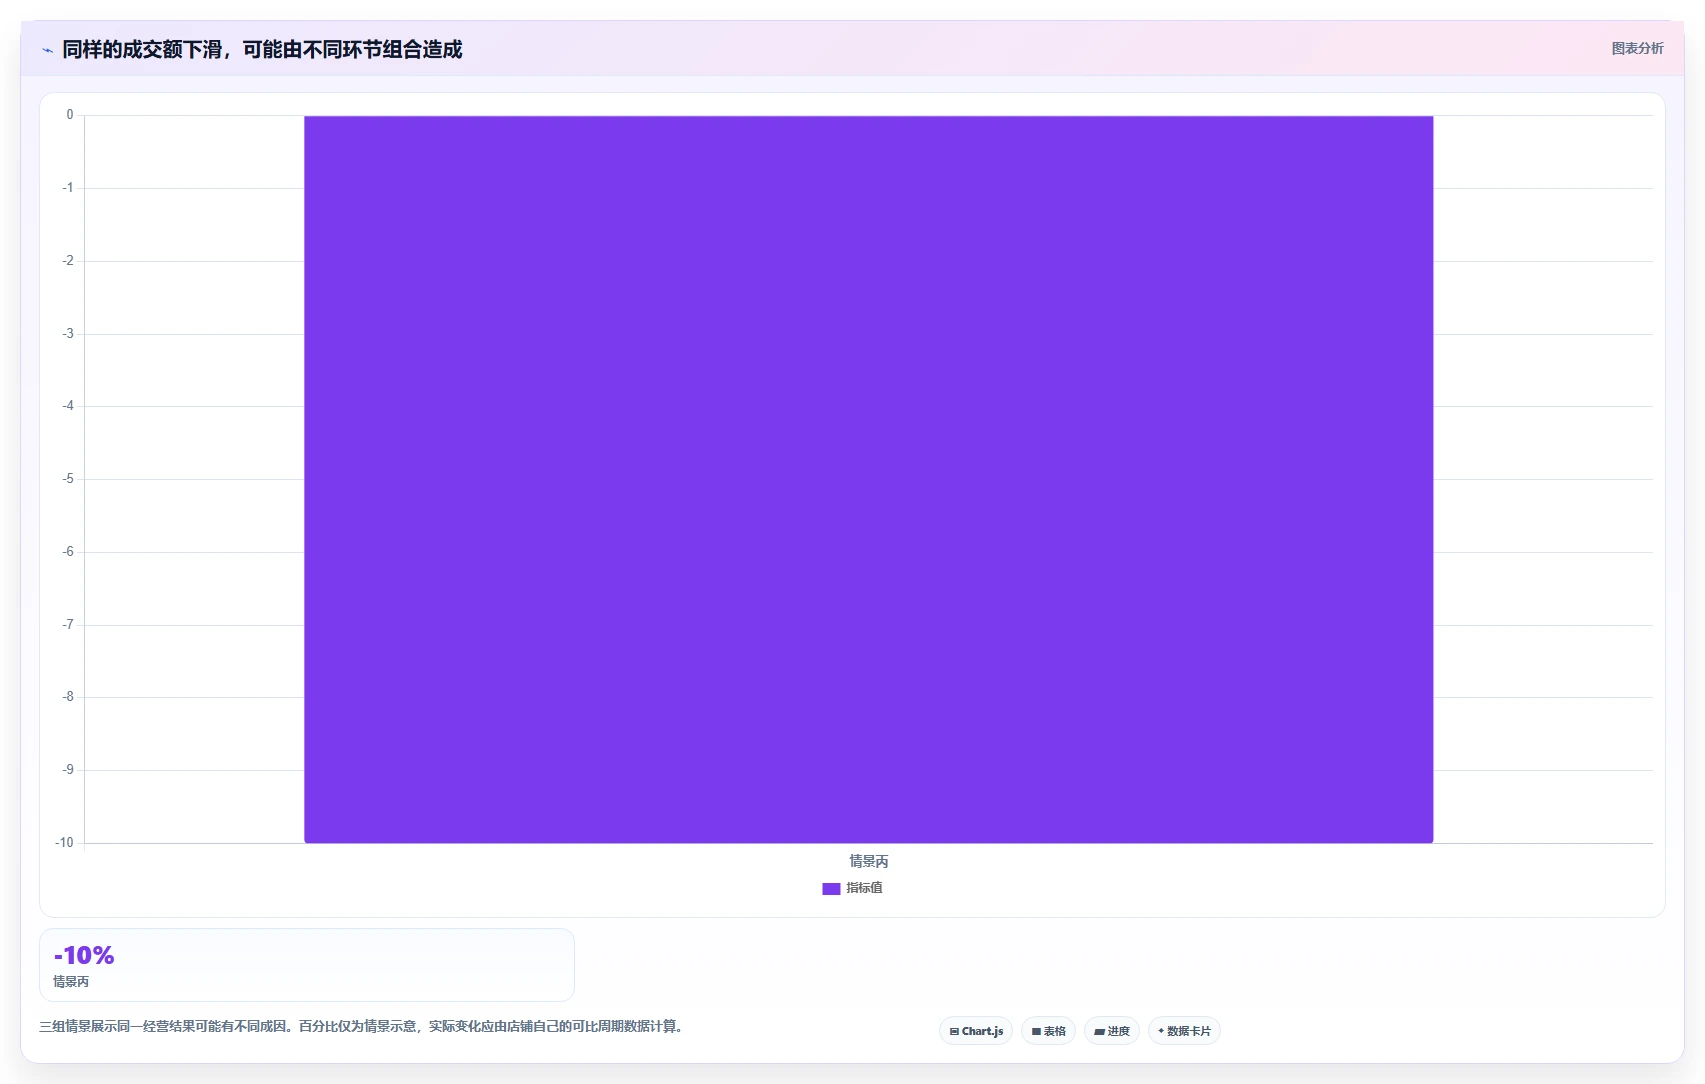The height and width of the screenshot is (1084, 1705).
Task: Click the purple 情景丙 bar in chart
Action: pyautogui.click(x=868, y=479)
